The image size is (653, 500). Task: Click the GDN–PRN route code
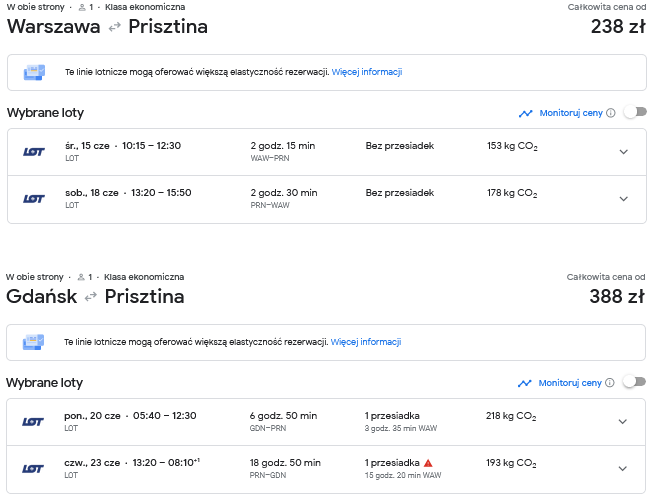(268, 428)
